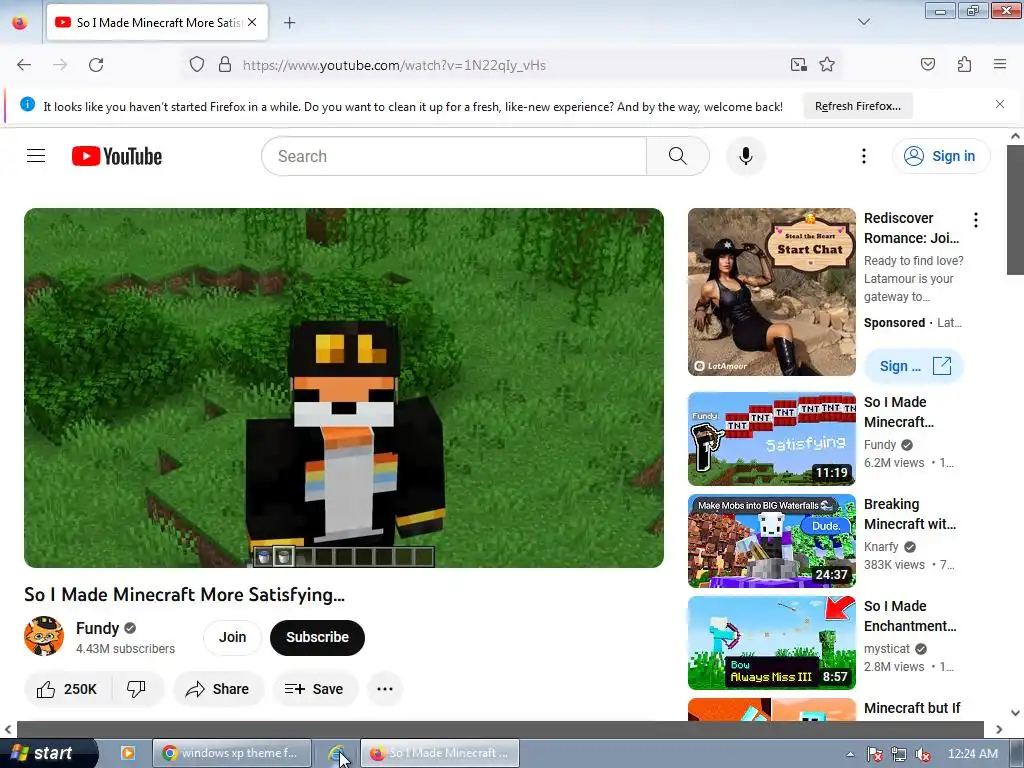1024x768 pixels.
Task: Go back with the browser Back arrow
Action: 24,65
